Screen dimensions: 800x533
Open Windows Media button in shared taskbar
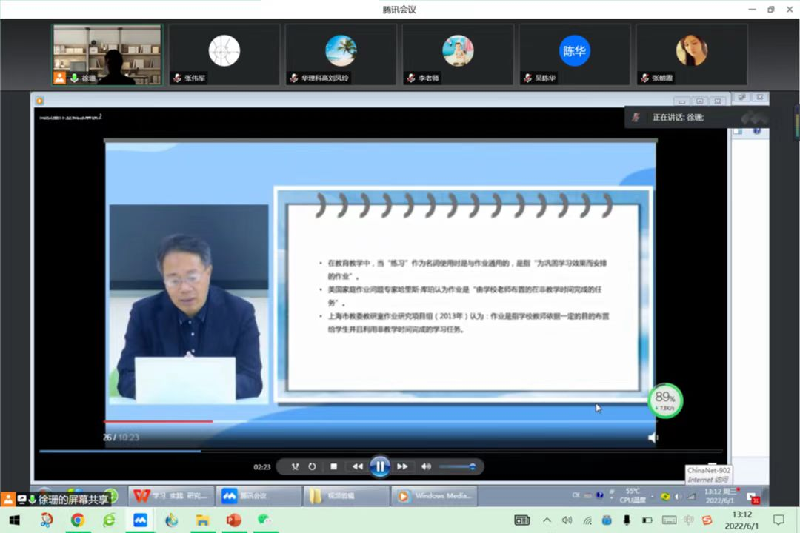tap(434, 496)
